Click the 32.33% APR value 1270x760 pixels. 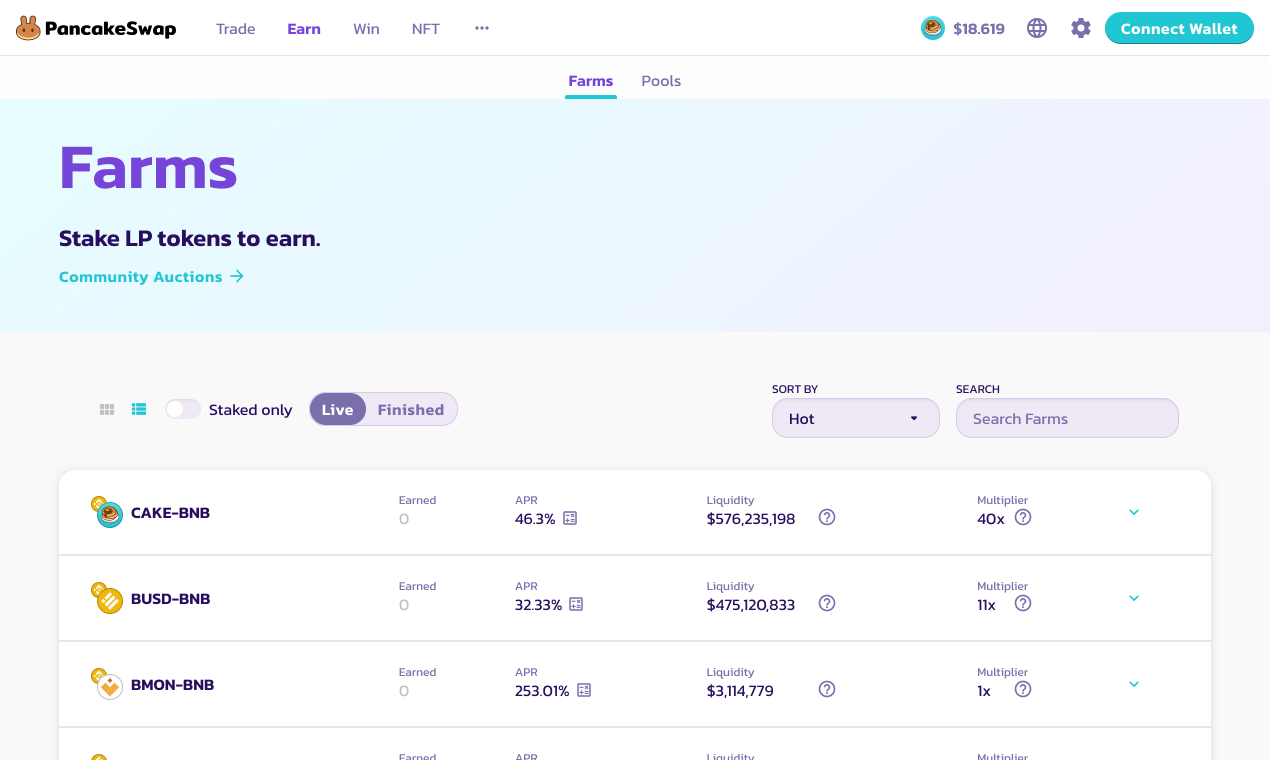(538, 605)
